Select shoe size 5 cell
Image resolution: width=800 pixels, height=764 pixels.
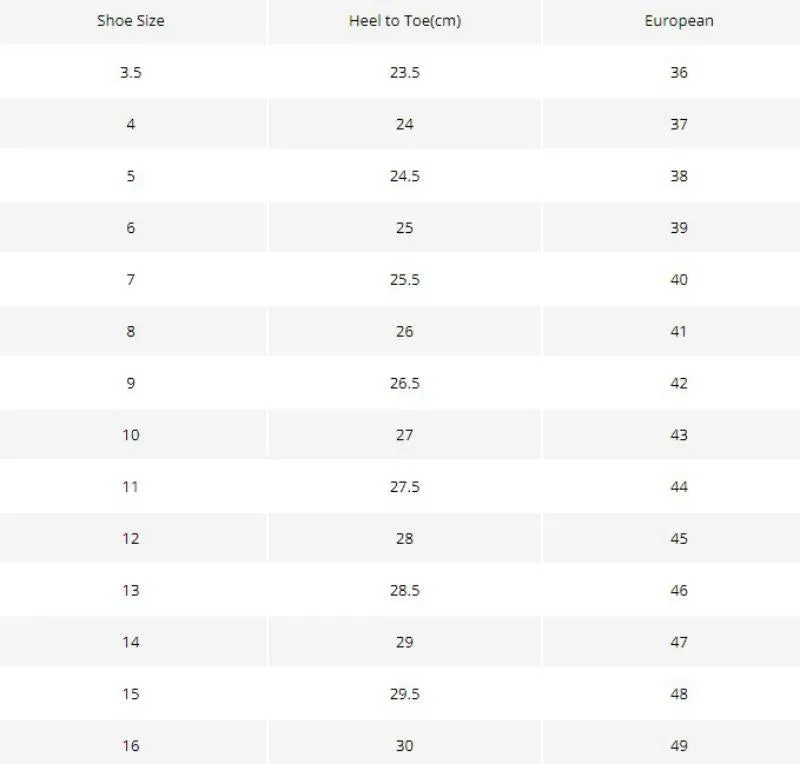click(x=131, y=176)
